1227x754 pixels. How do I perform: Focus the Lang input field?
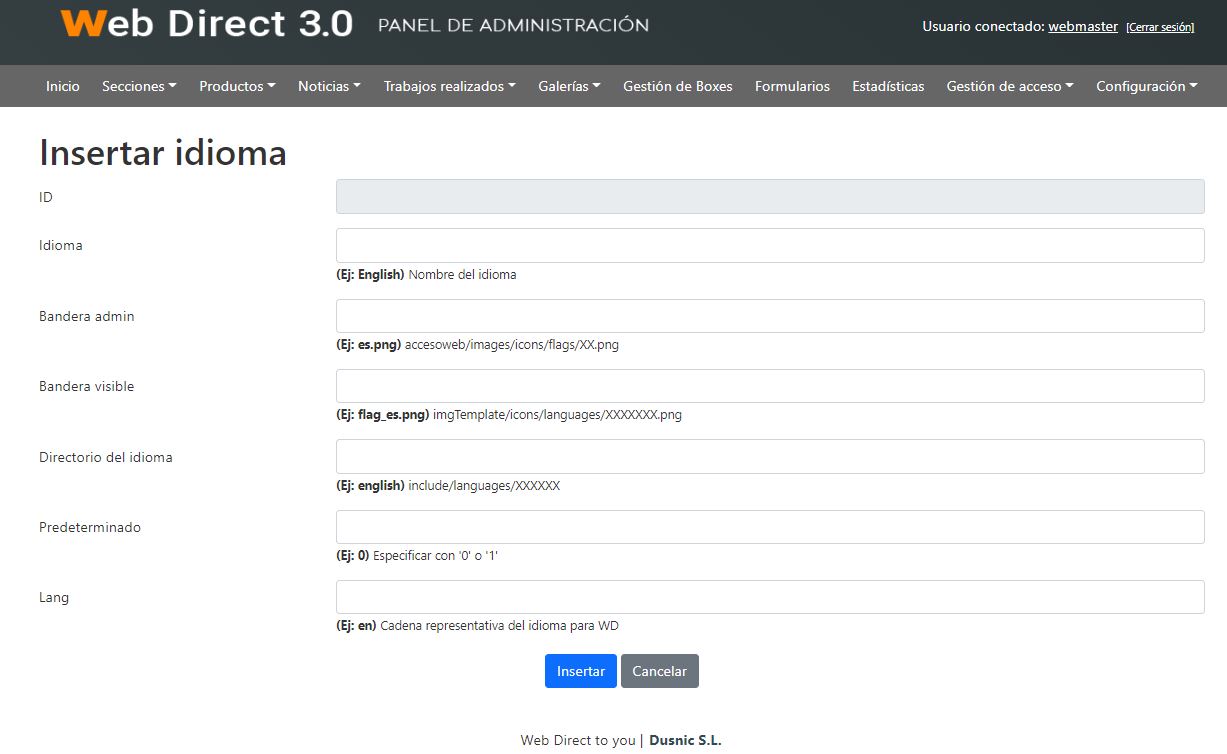pos(770,597)
